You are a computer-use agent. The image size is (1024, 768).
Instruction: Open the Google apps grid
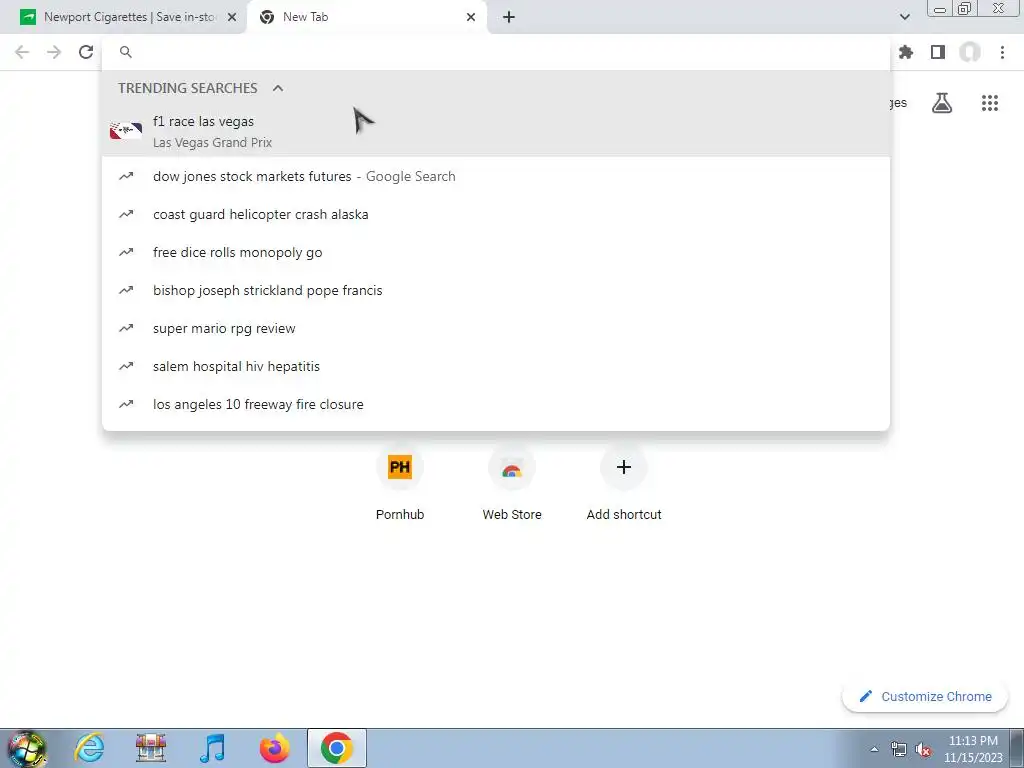point(990,103)
